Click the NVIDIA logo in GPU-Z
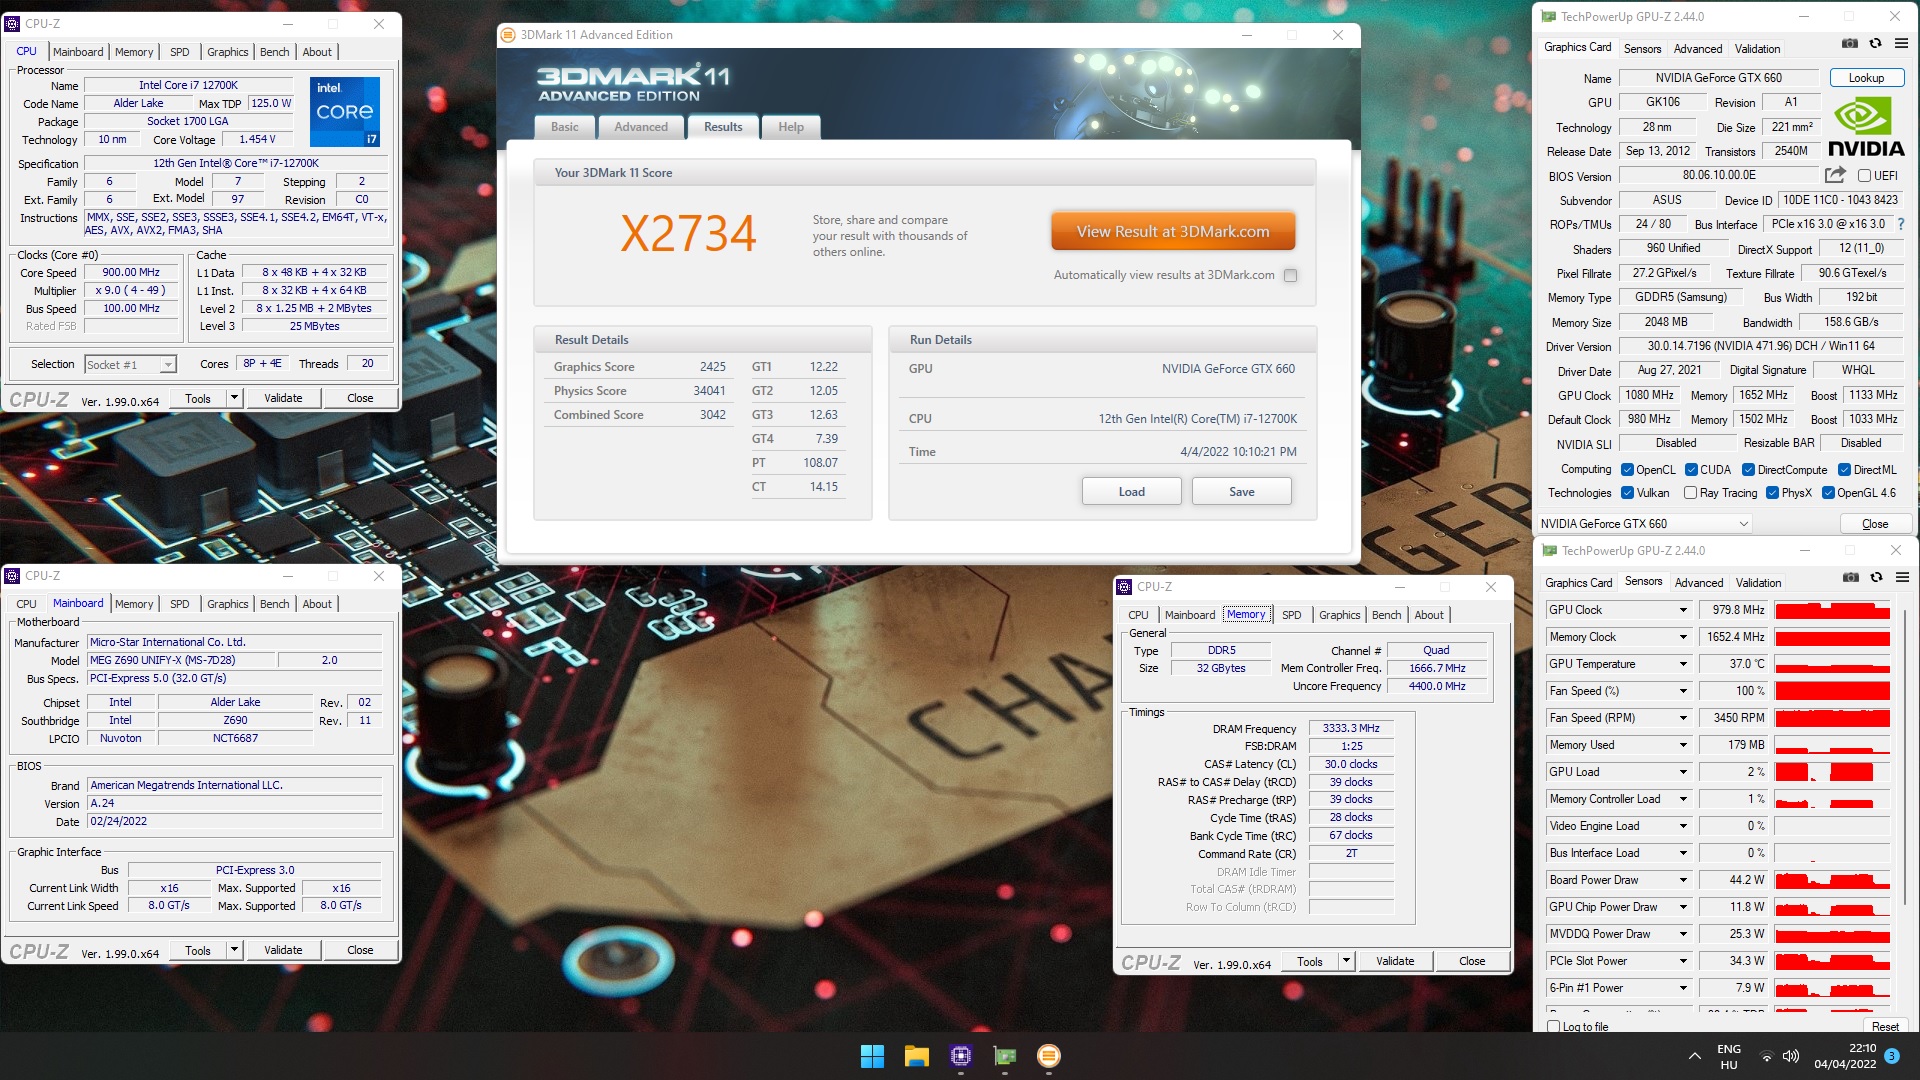This screenshot has width=1920, height=1080. pyautogui.click(x=1866, y=127)
